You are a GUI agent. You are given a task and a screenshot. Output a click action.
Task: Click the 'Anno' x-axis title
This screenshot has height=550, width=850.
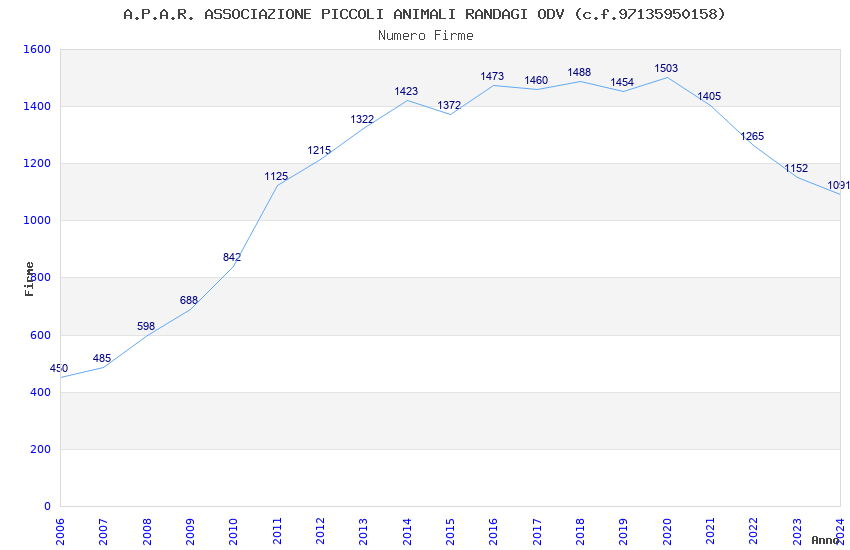coord(825,540)
